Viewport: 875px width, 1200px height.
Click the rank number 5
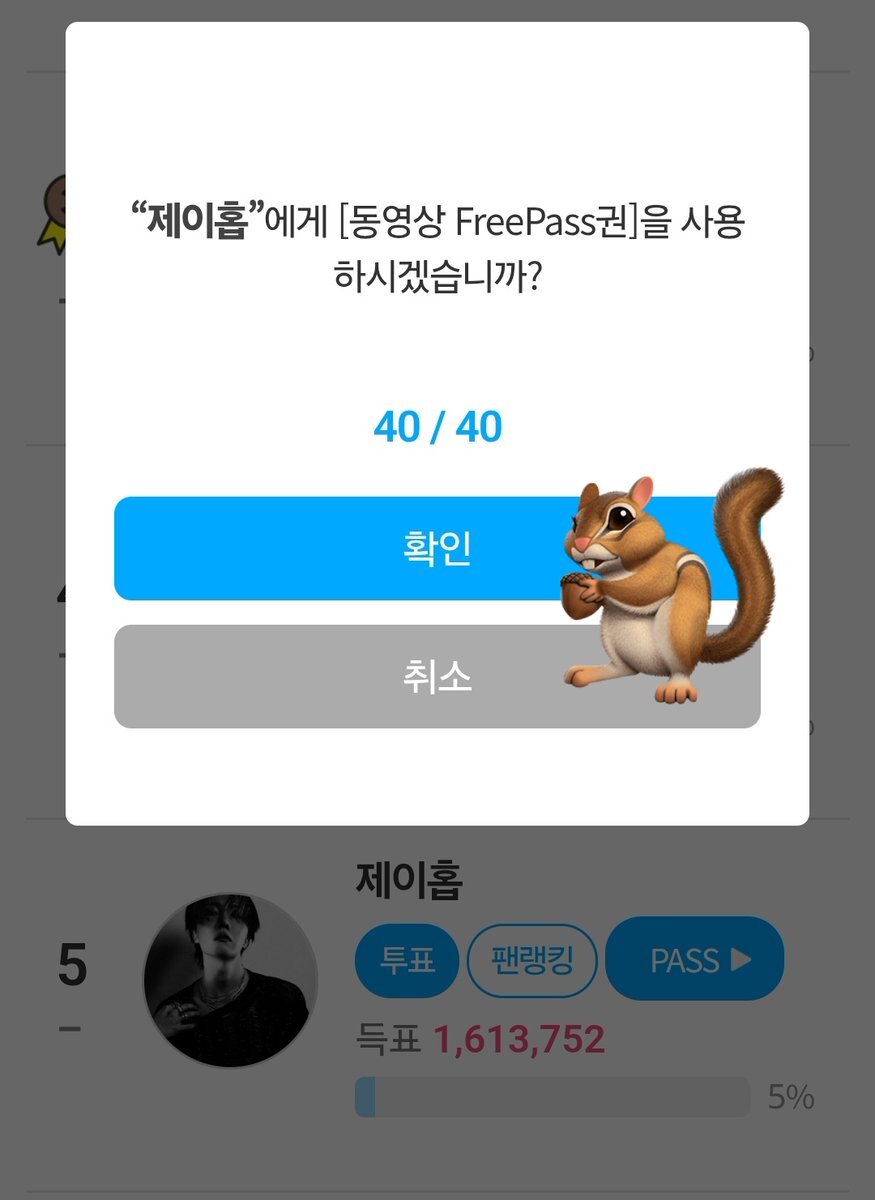click(72, 966)
